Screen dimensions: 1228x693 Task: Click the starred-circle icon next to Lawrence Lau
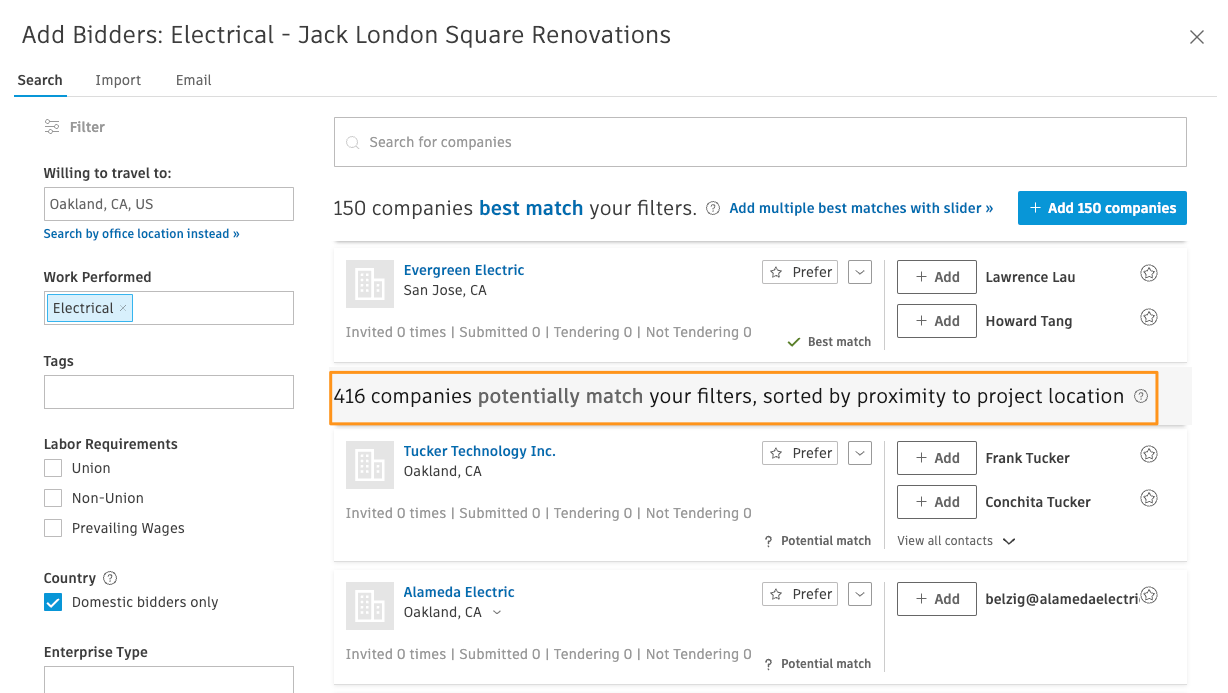click(x=1148, y=272)
